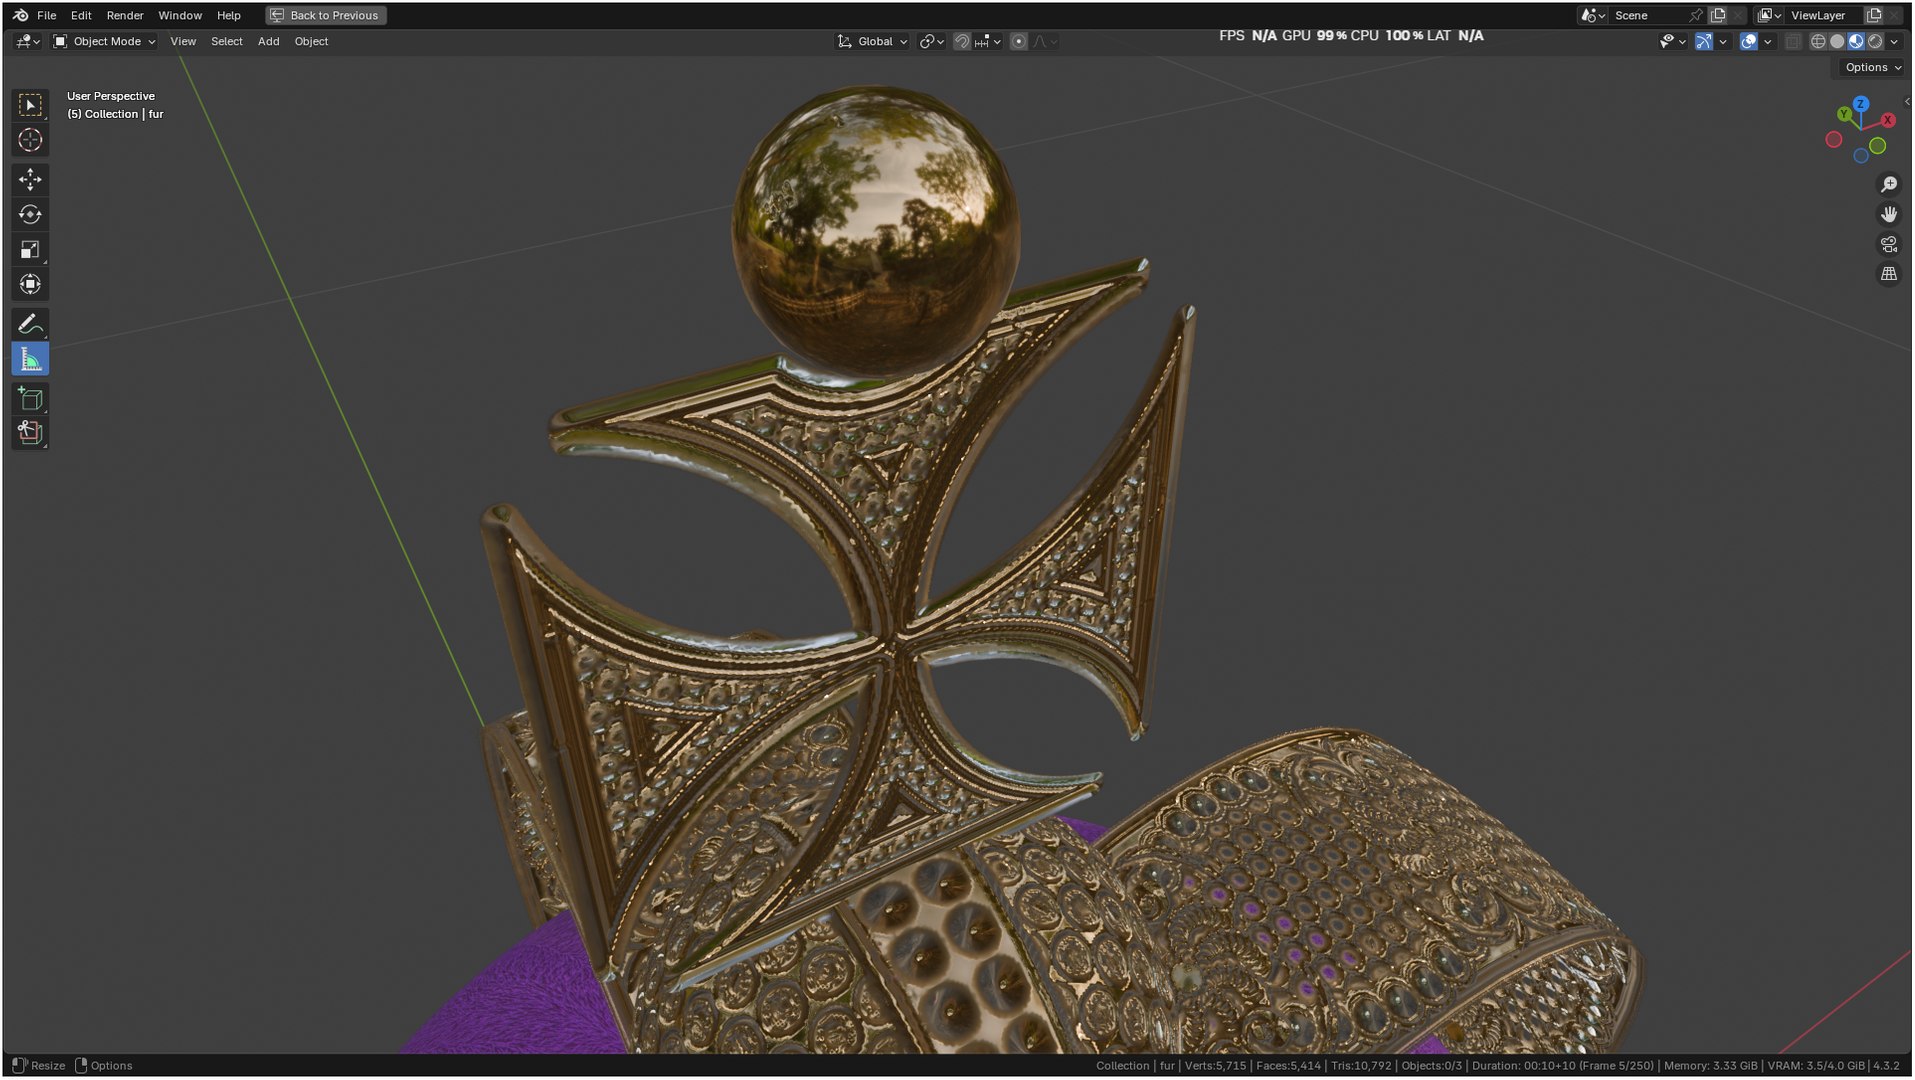The image size is (1915, 1080).
Task: Click the status bar Options item
Action: tap(104, 1066)
